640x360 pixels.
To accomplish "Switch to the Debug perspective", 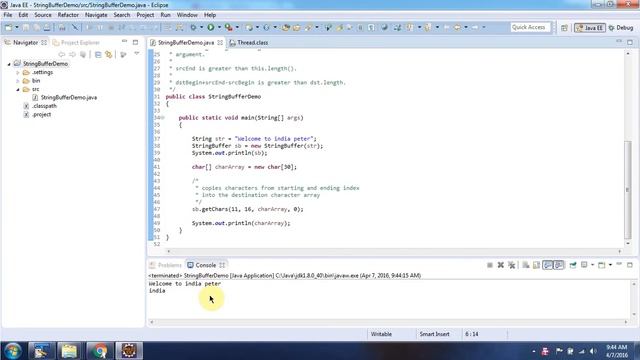I will [621, 28].
